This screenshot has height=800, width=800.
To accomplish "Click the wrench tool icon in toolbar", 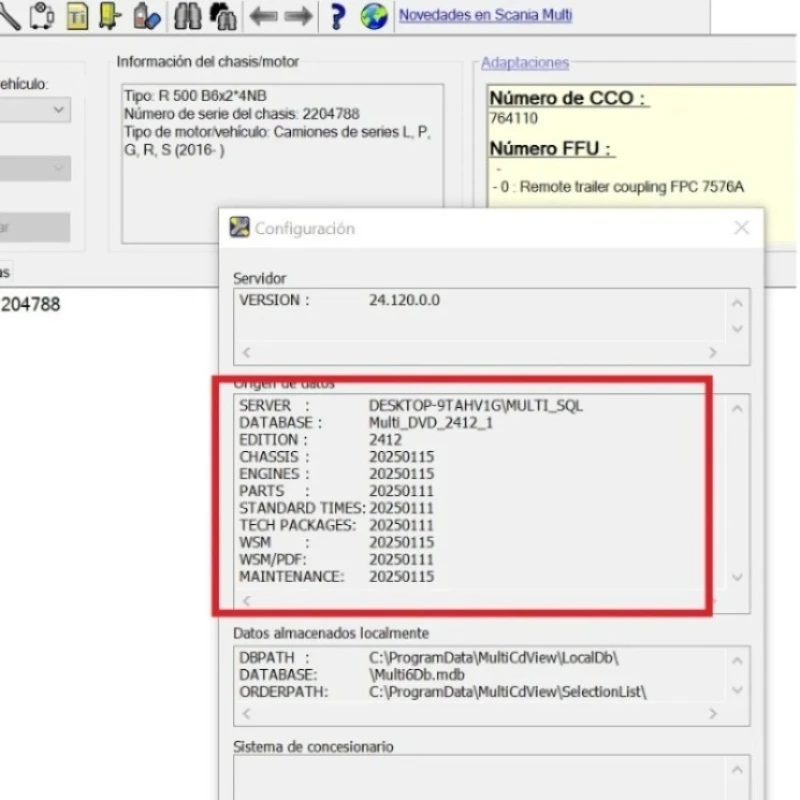I will [9, 15].
